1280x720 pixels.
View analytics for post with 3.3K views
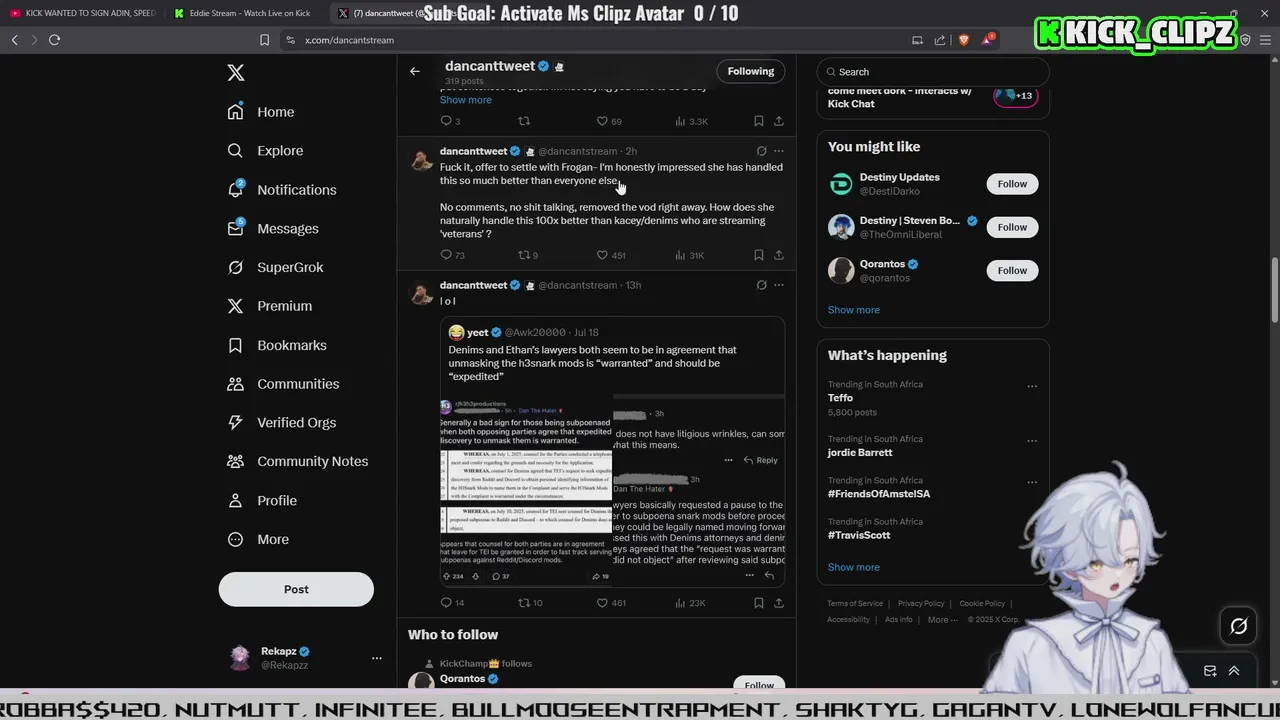point(691,121)
